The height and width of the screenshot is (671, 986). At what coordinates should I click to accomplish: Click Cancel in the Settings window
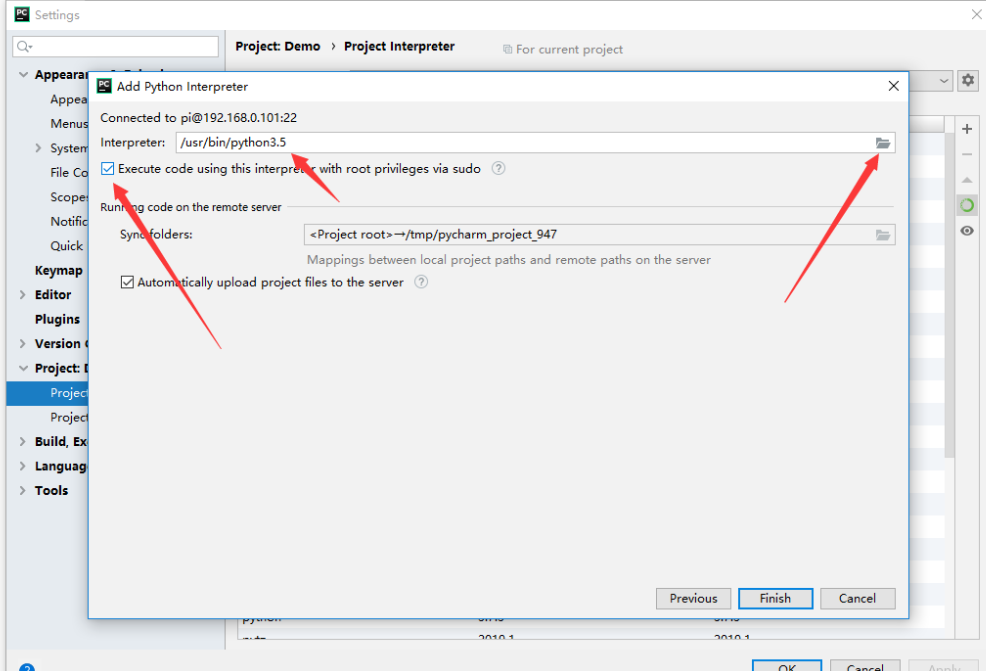(x=865, y=667)
